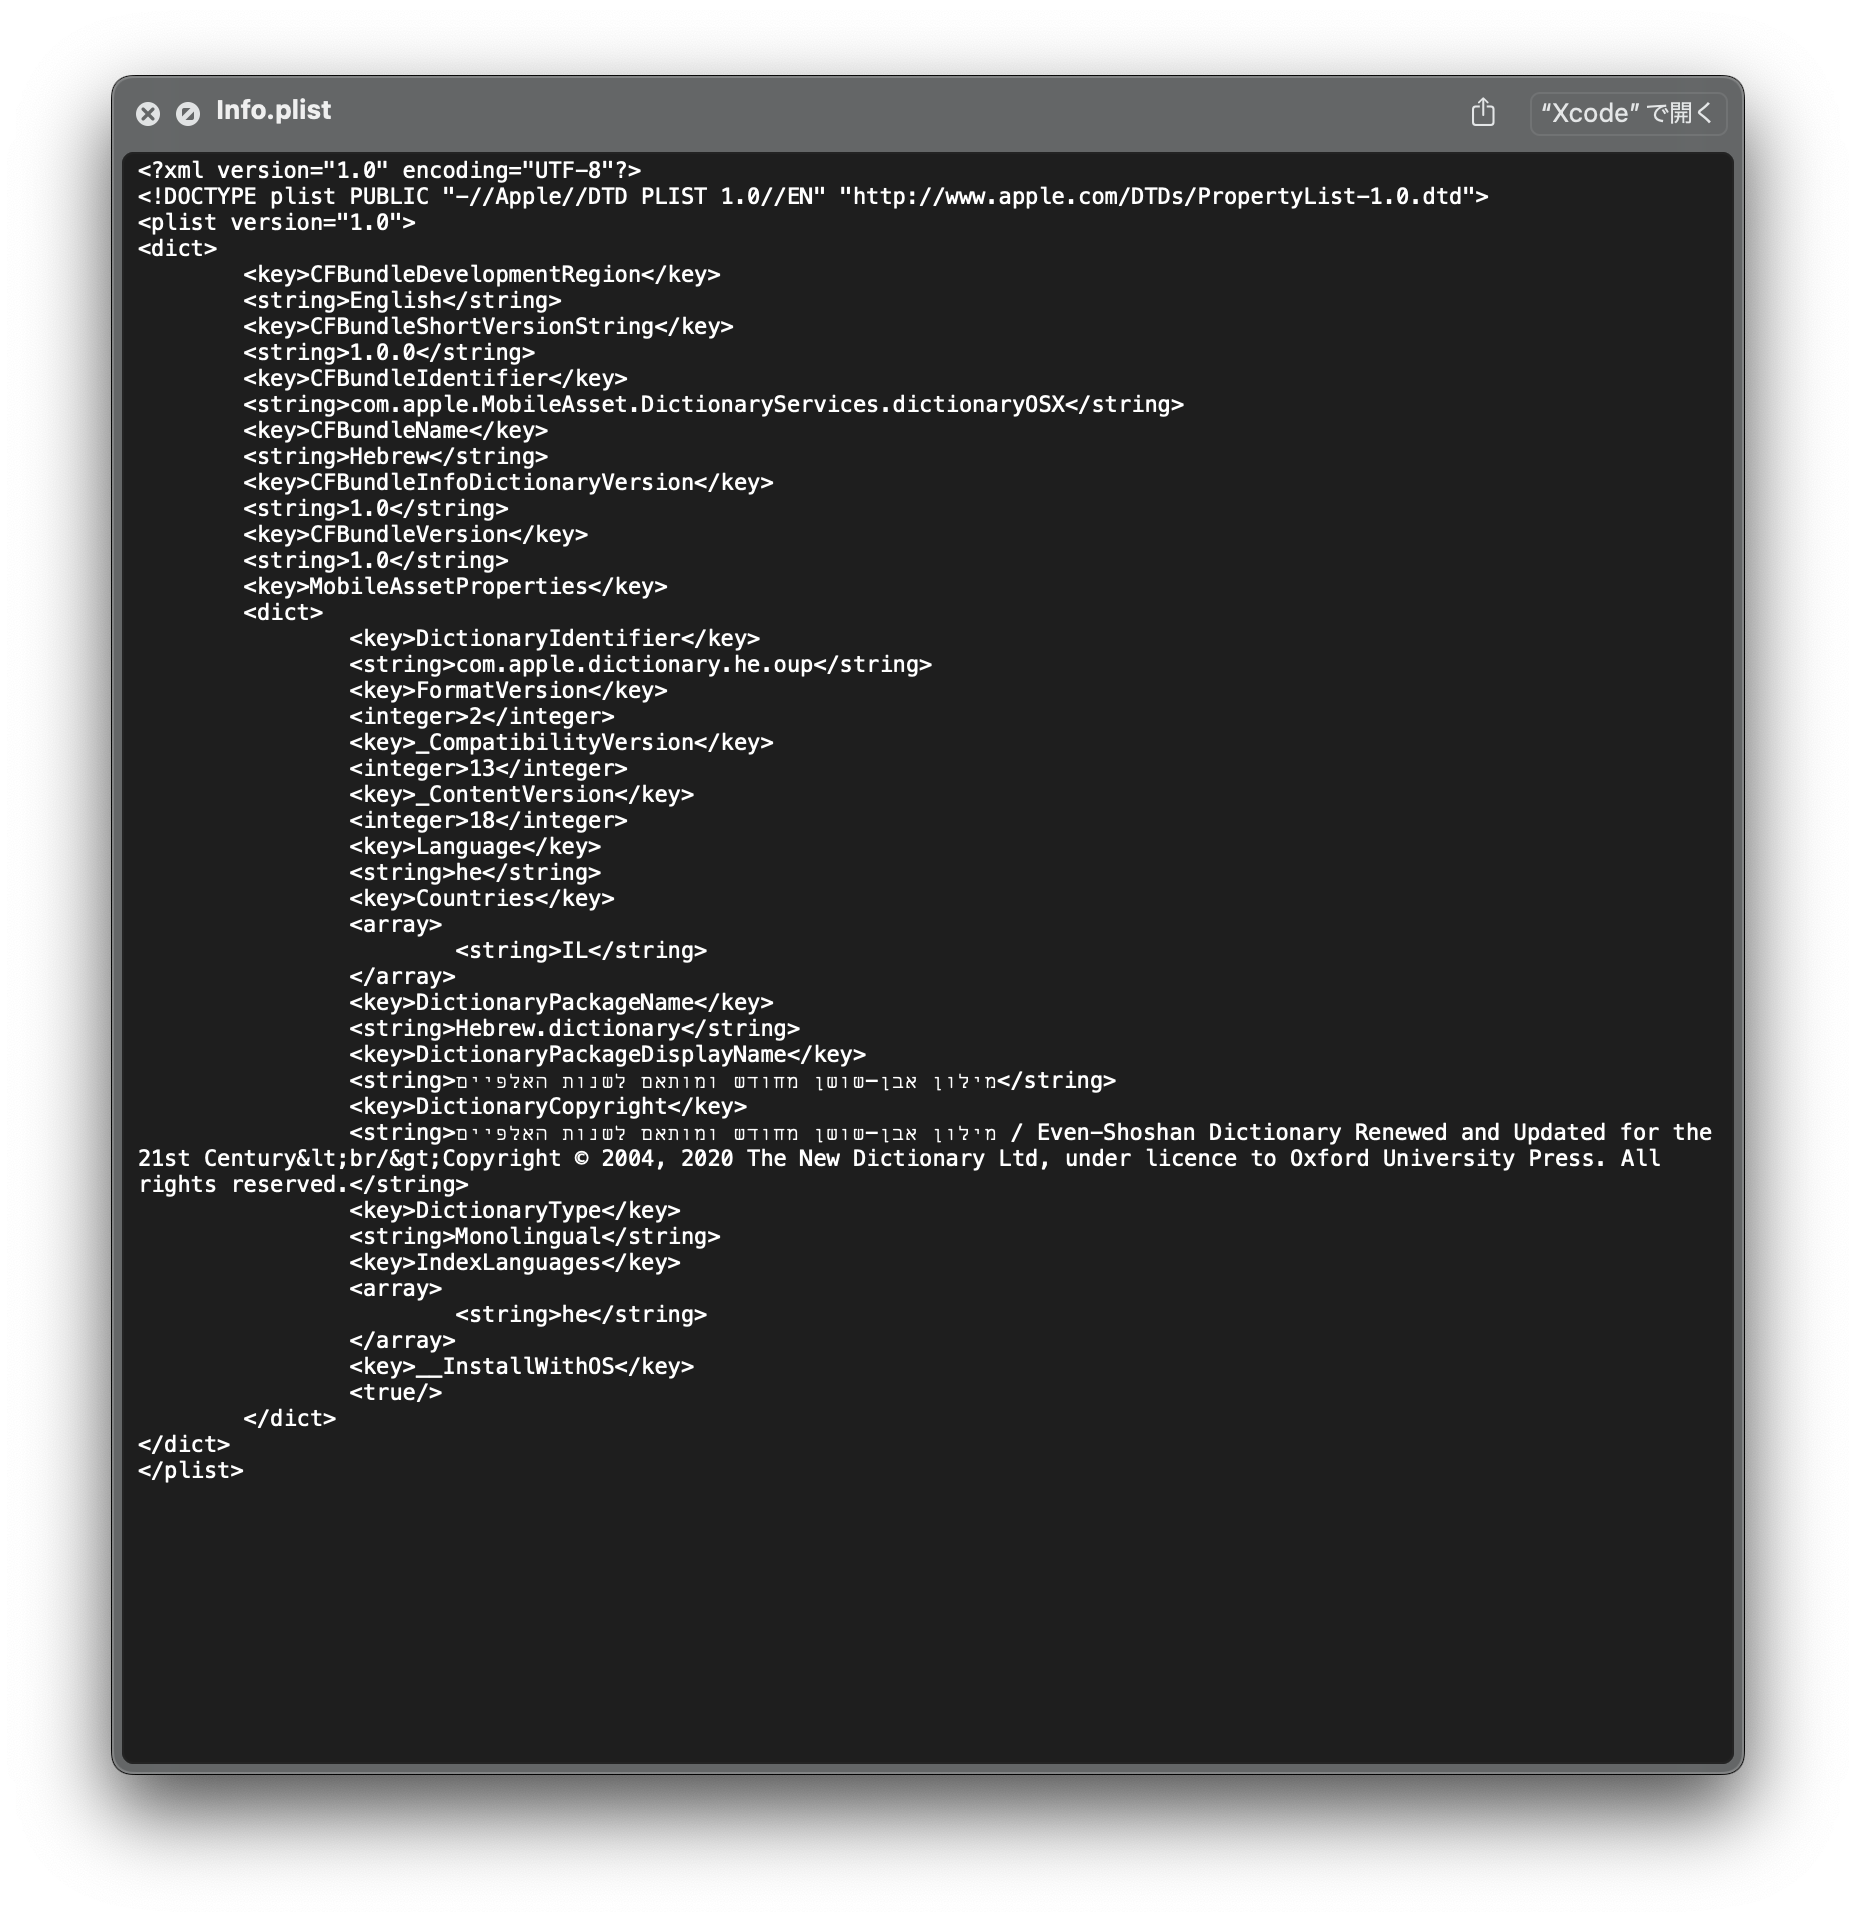Click the closing /plist tag
The width and height of the screenshot is (1856, 1922).
[191, 1470]
